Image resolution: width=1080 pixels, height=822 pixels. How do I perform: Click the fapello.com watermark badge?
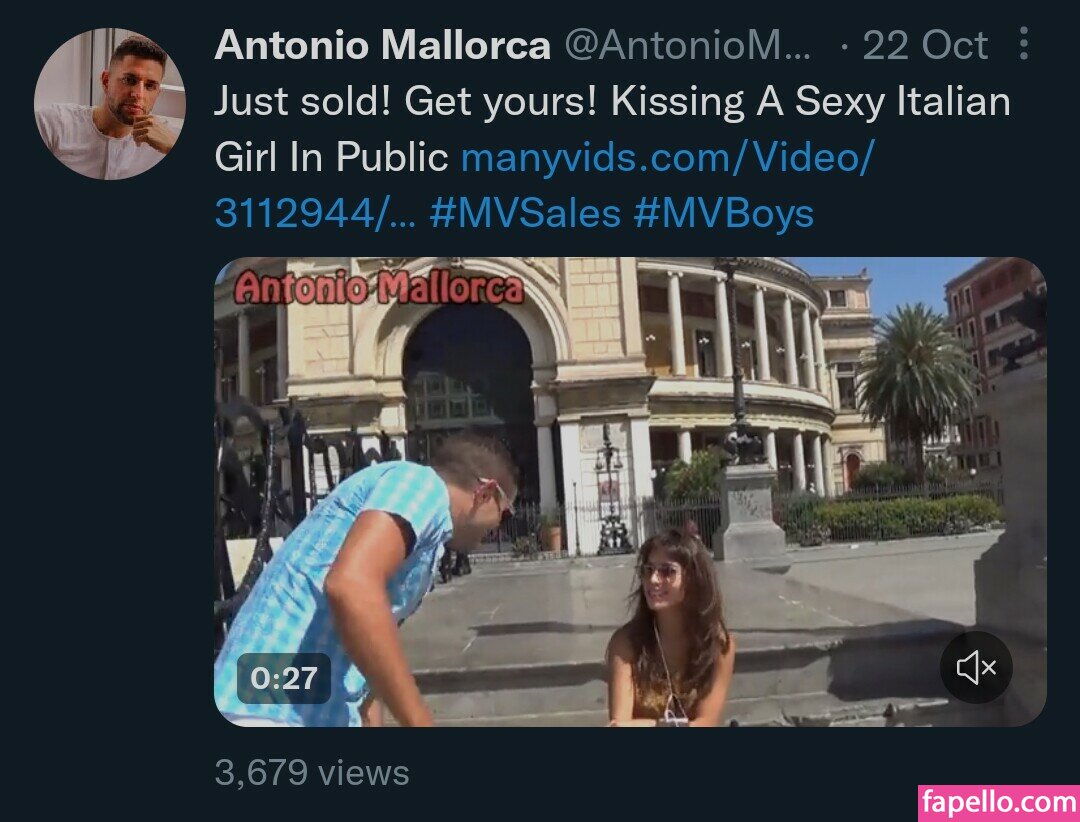999,803
